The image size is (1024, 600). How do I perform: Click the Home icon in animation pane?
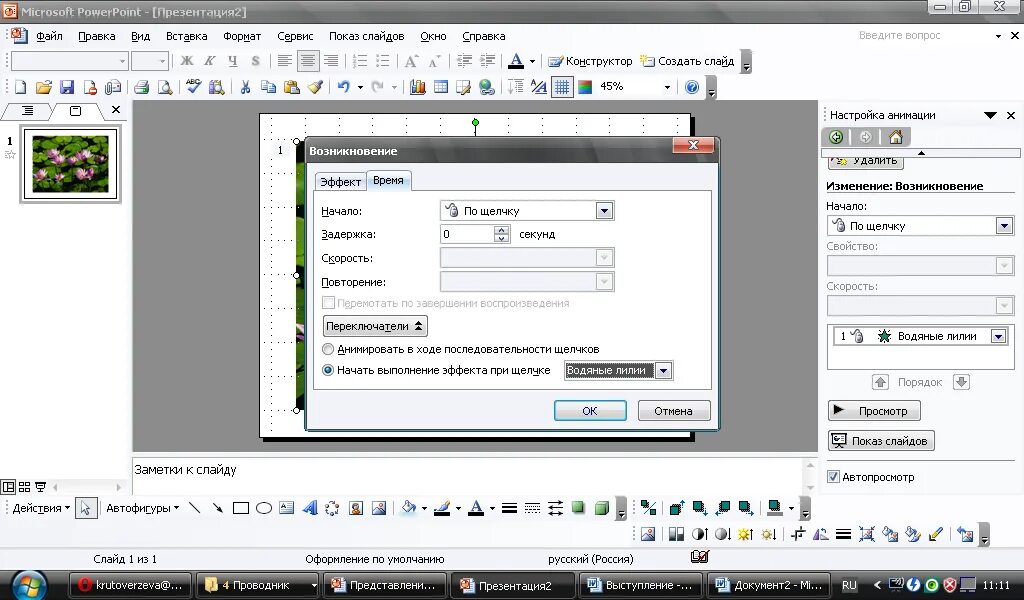pos(896,137)
